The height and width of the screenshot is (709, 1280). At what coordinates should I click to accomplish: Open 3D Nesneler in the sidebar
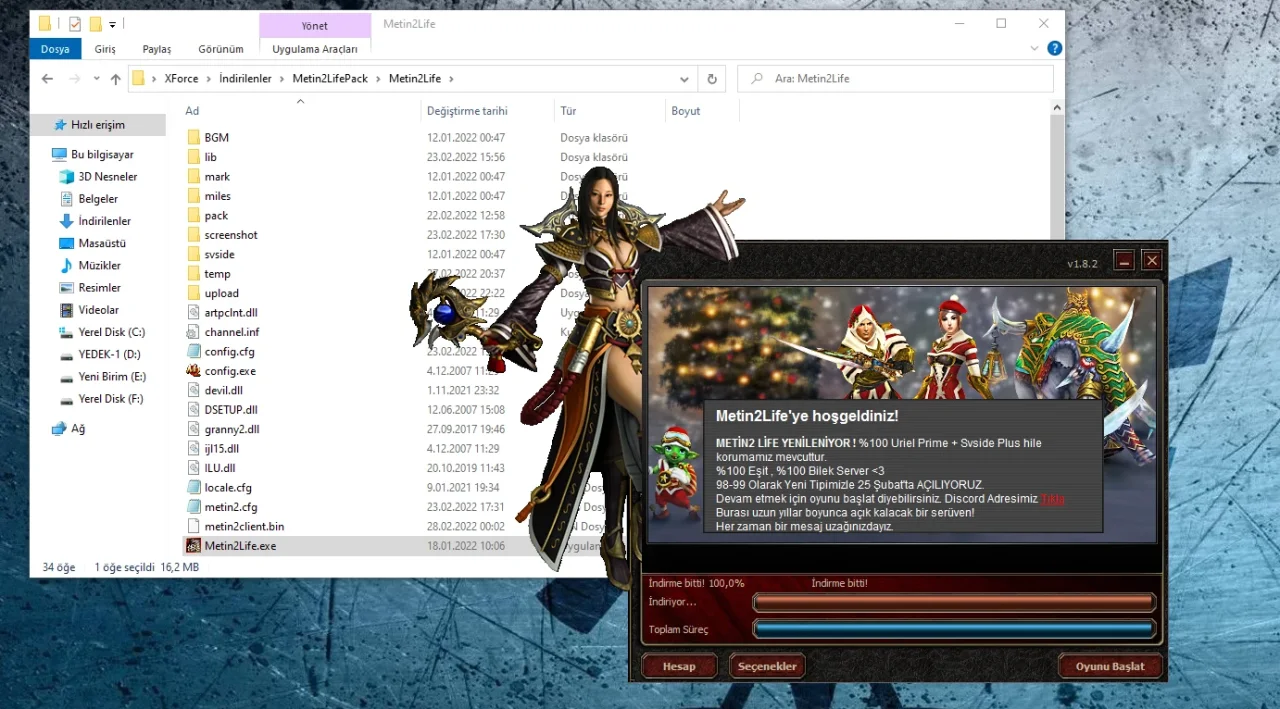coord(108,177)
